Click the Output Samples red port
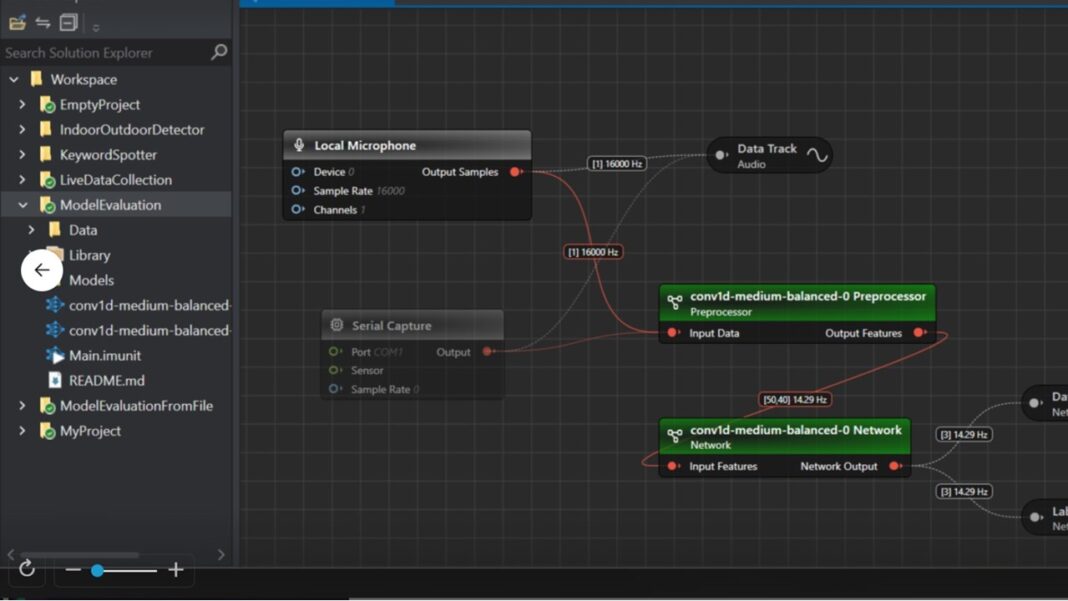The height and width of the screenshot is (601, 1068). click(x=516, y=172)
